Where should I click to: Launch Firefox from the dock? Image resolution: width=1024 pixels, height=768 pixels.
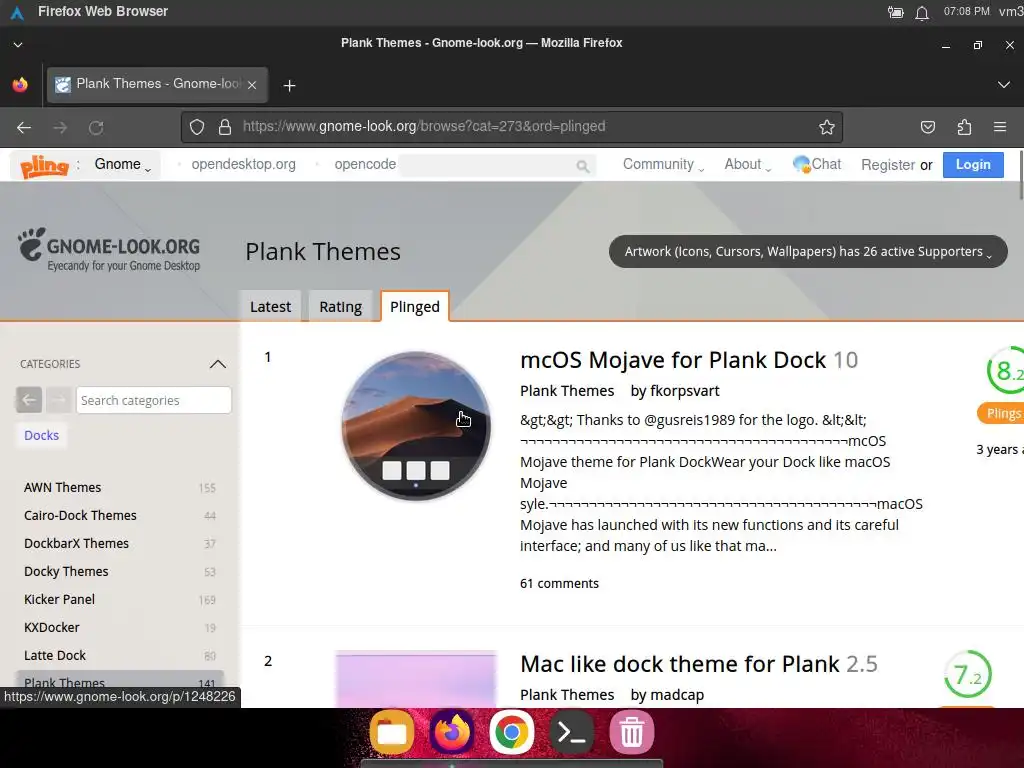451,732
